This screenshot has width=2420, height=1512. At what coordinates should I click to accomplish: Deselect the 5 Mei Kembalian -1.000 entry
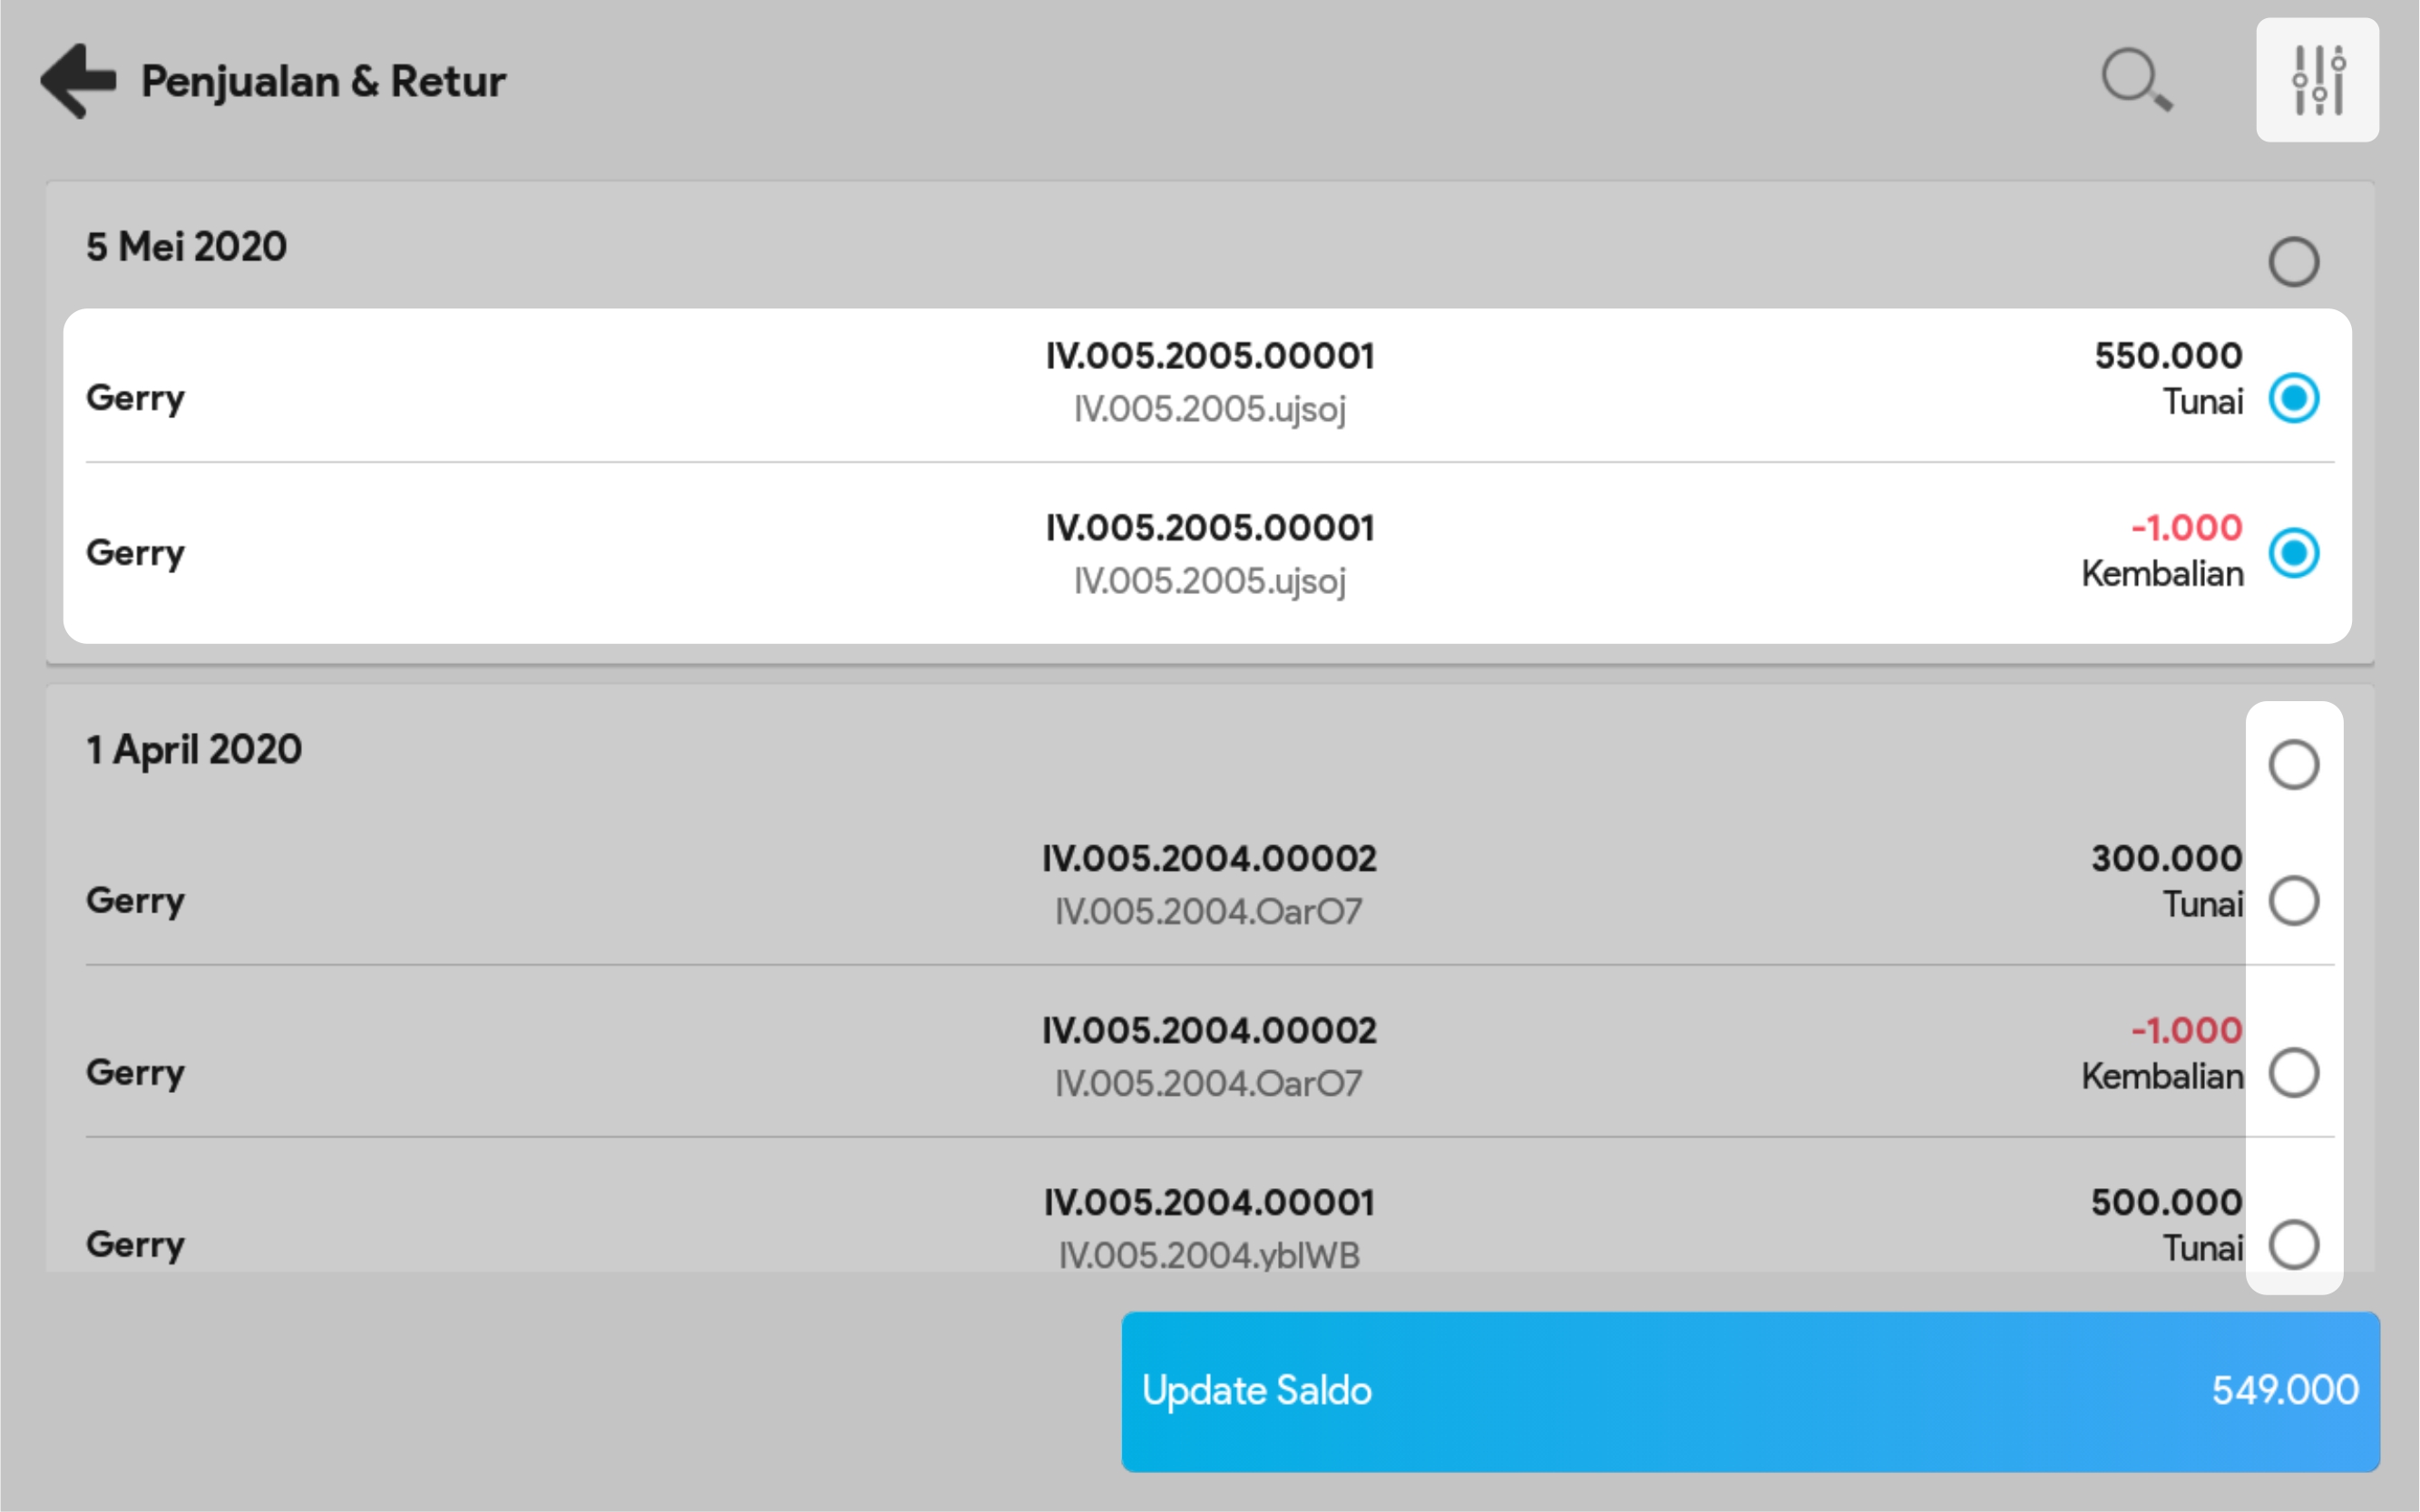pos(2293,553)
